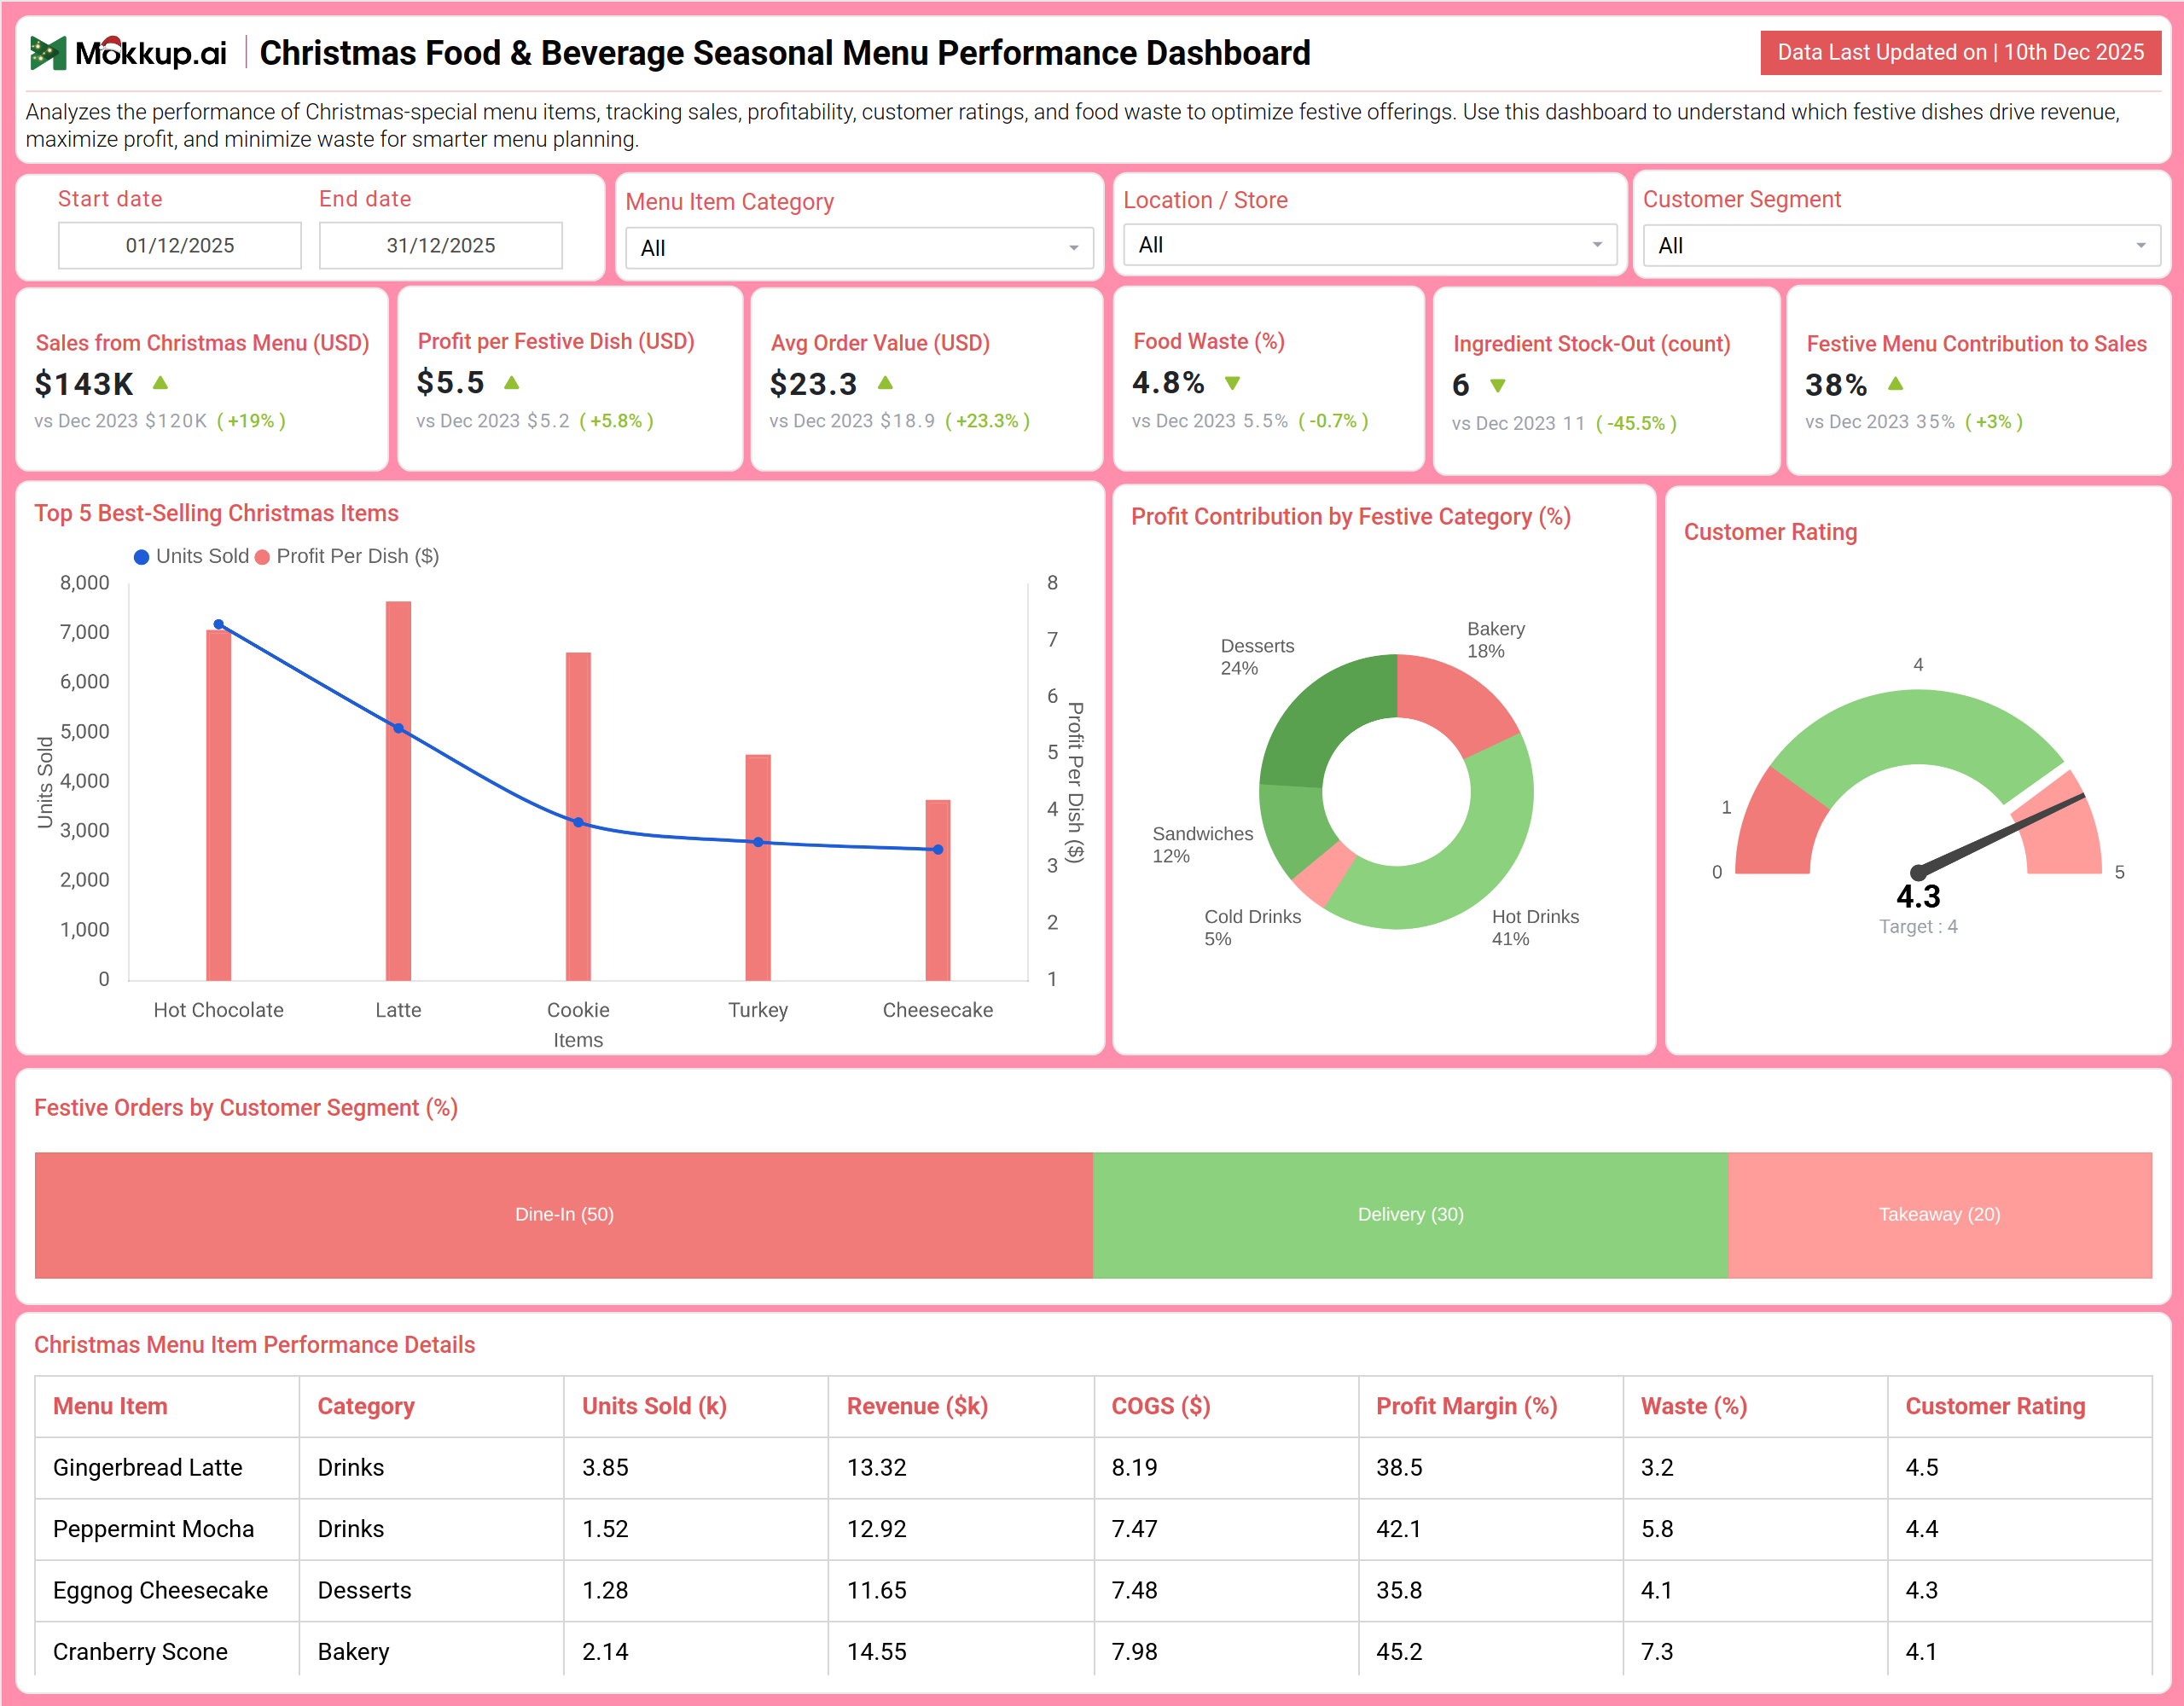Click the Cheesecake line data point
Screen dimensions: 2184x1706
pos(938,850)
